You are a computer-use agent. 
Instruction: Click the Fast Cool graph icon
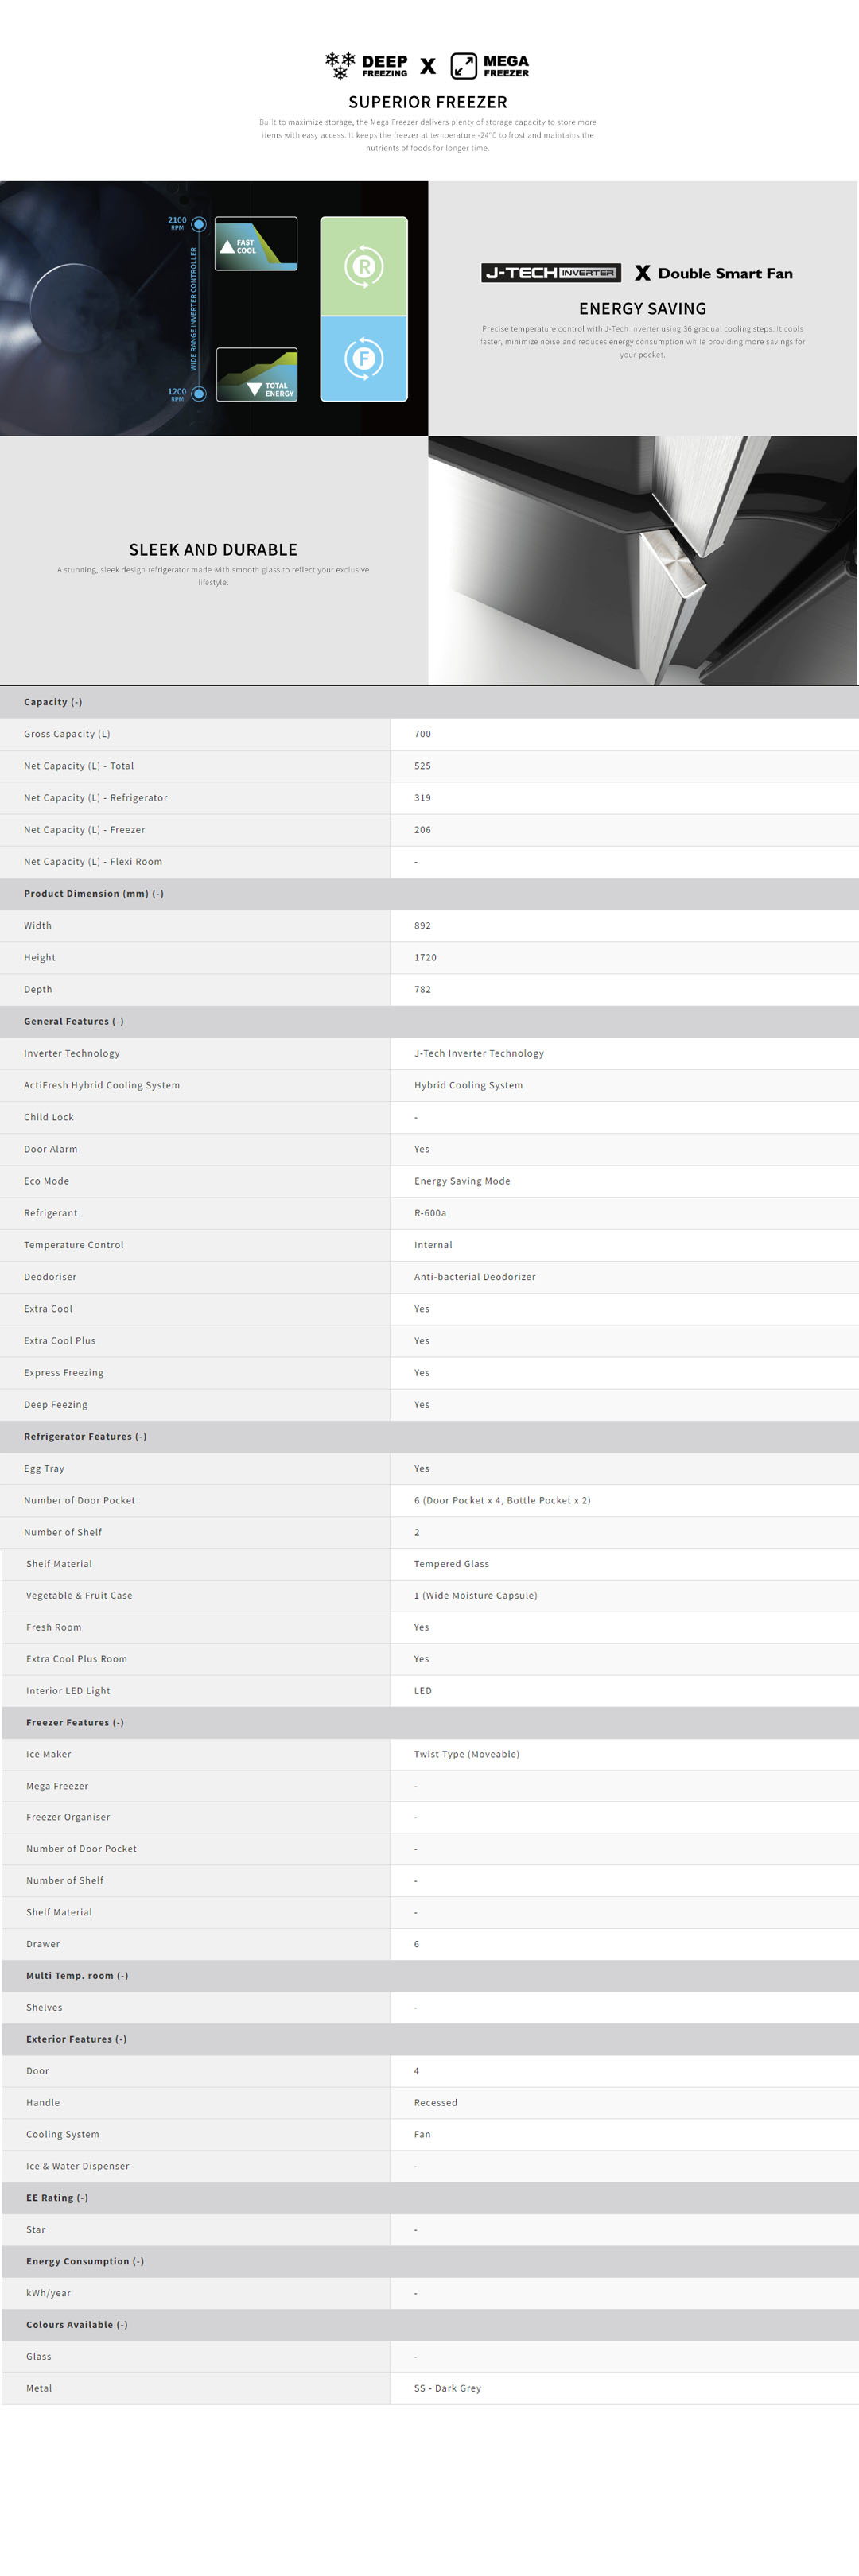(x=256, y=244)
